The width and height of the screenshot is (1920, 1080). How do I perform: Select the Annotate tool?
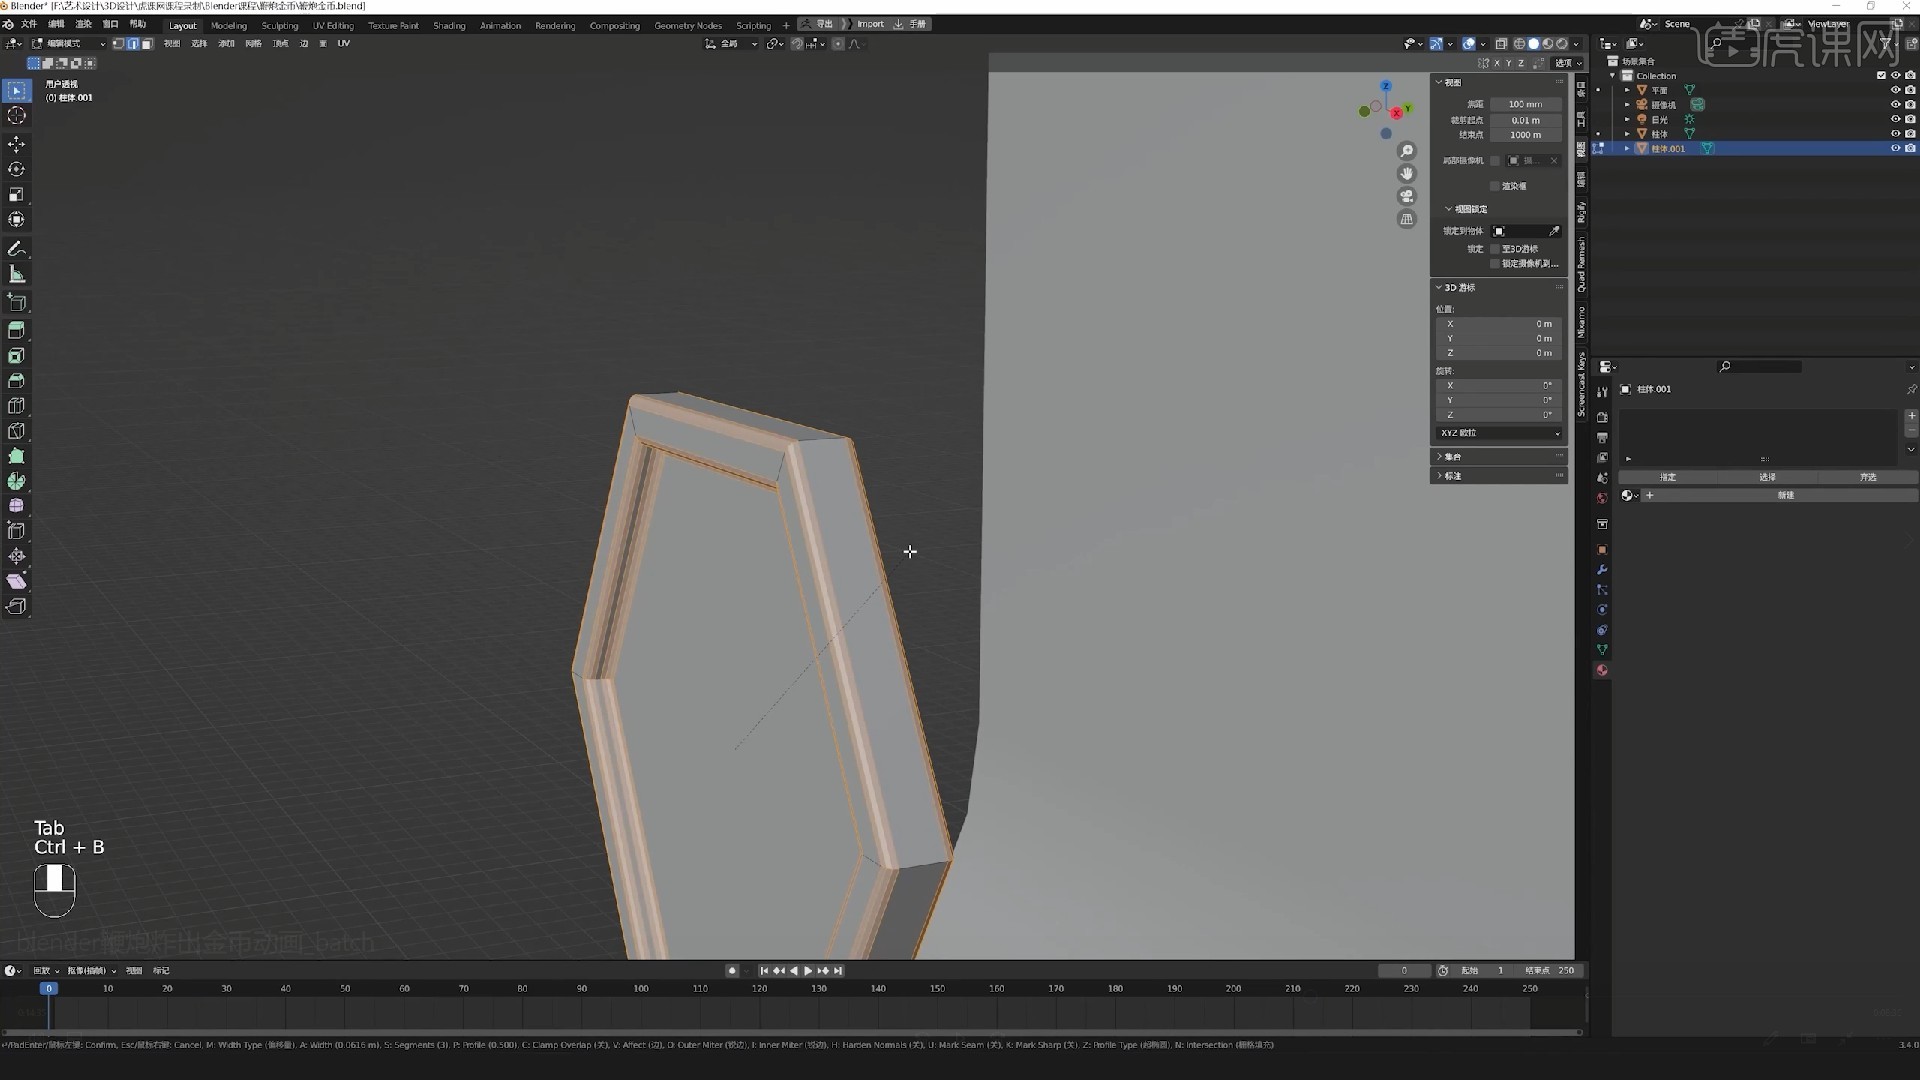tap(17, 248)
